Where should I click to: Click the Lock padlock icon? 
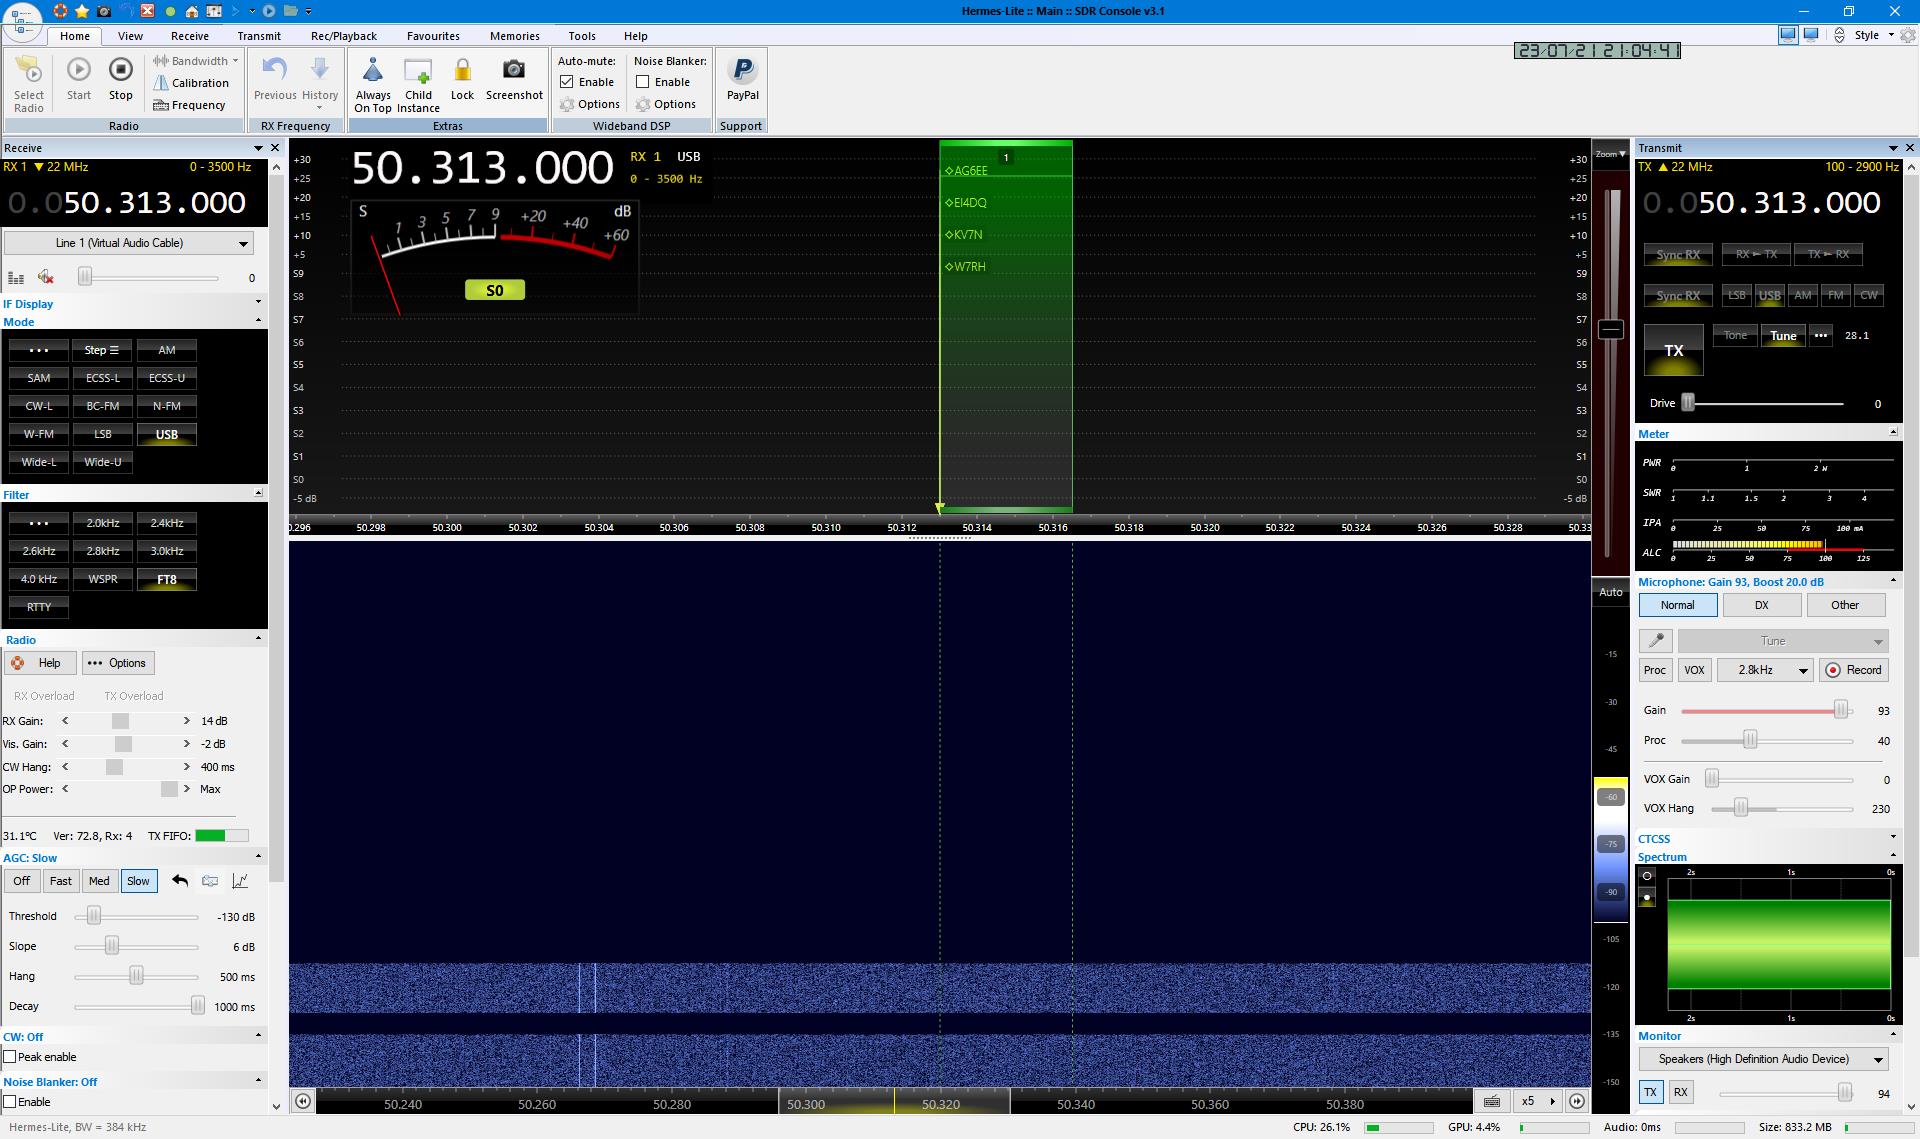(x=462, y=70)
